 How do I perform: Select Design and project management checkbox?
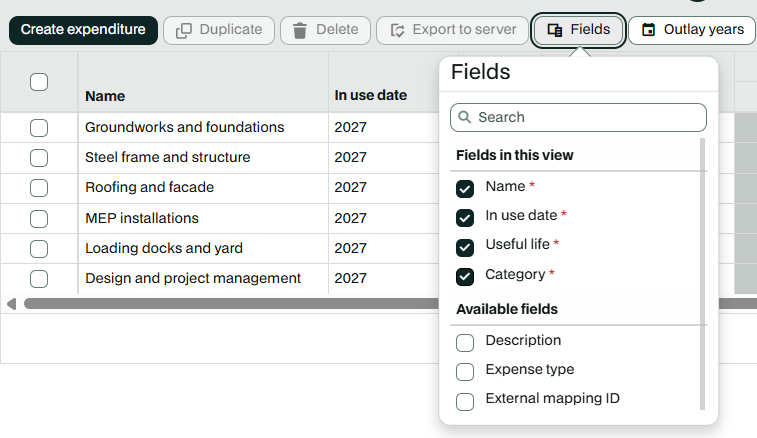click(x=39, y=279)
